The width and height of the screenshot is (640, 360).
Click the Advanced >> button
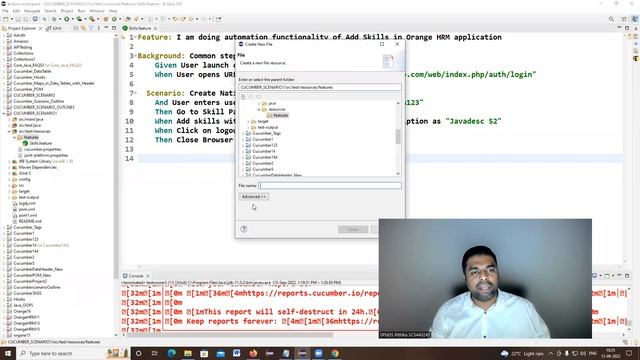(253, 197)
